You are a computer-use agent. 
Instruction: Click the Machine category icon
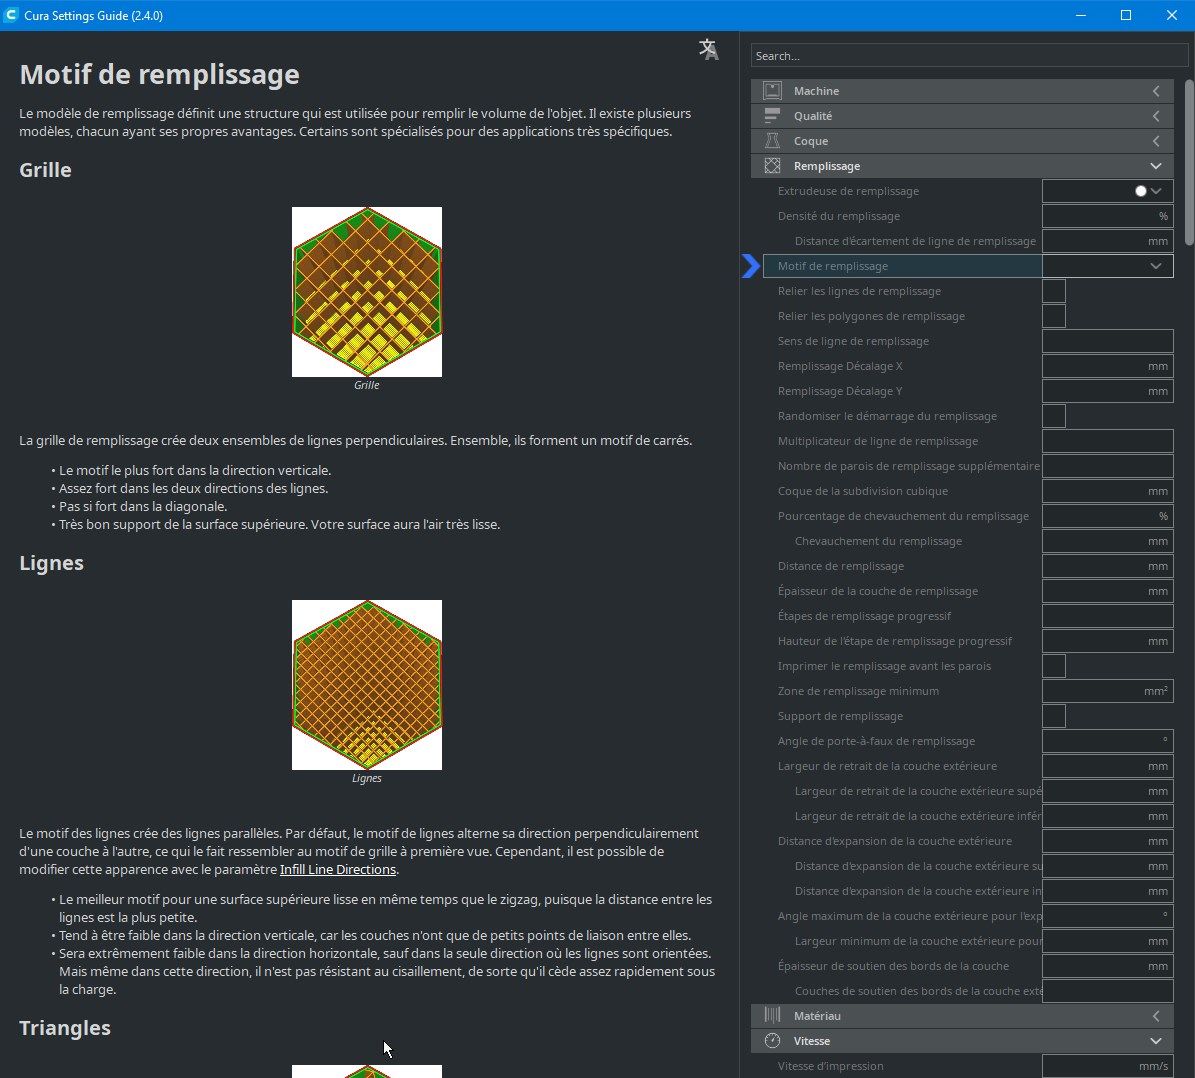pos(772,91)
